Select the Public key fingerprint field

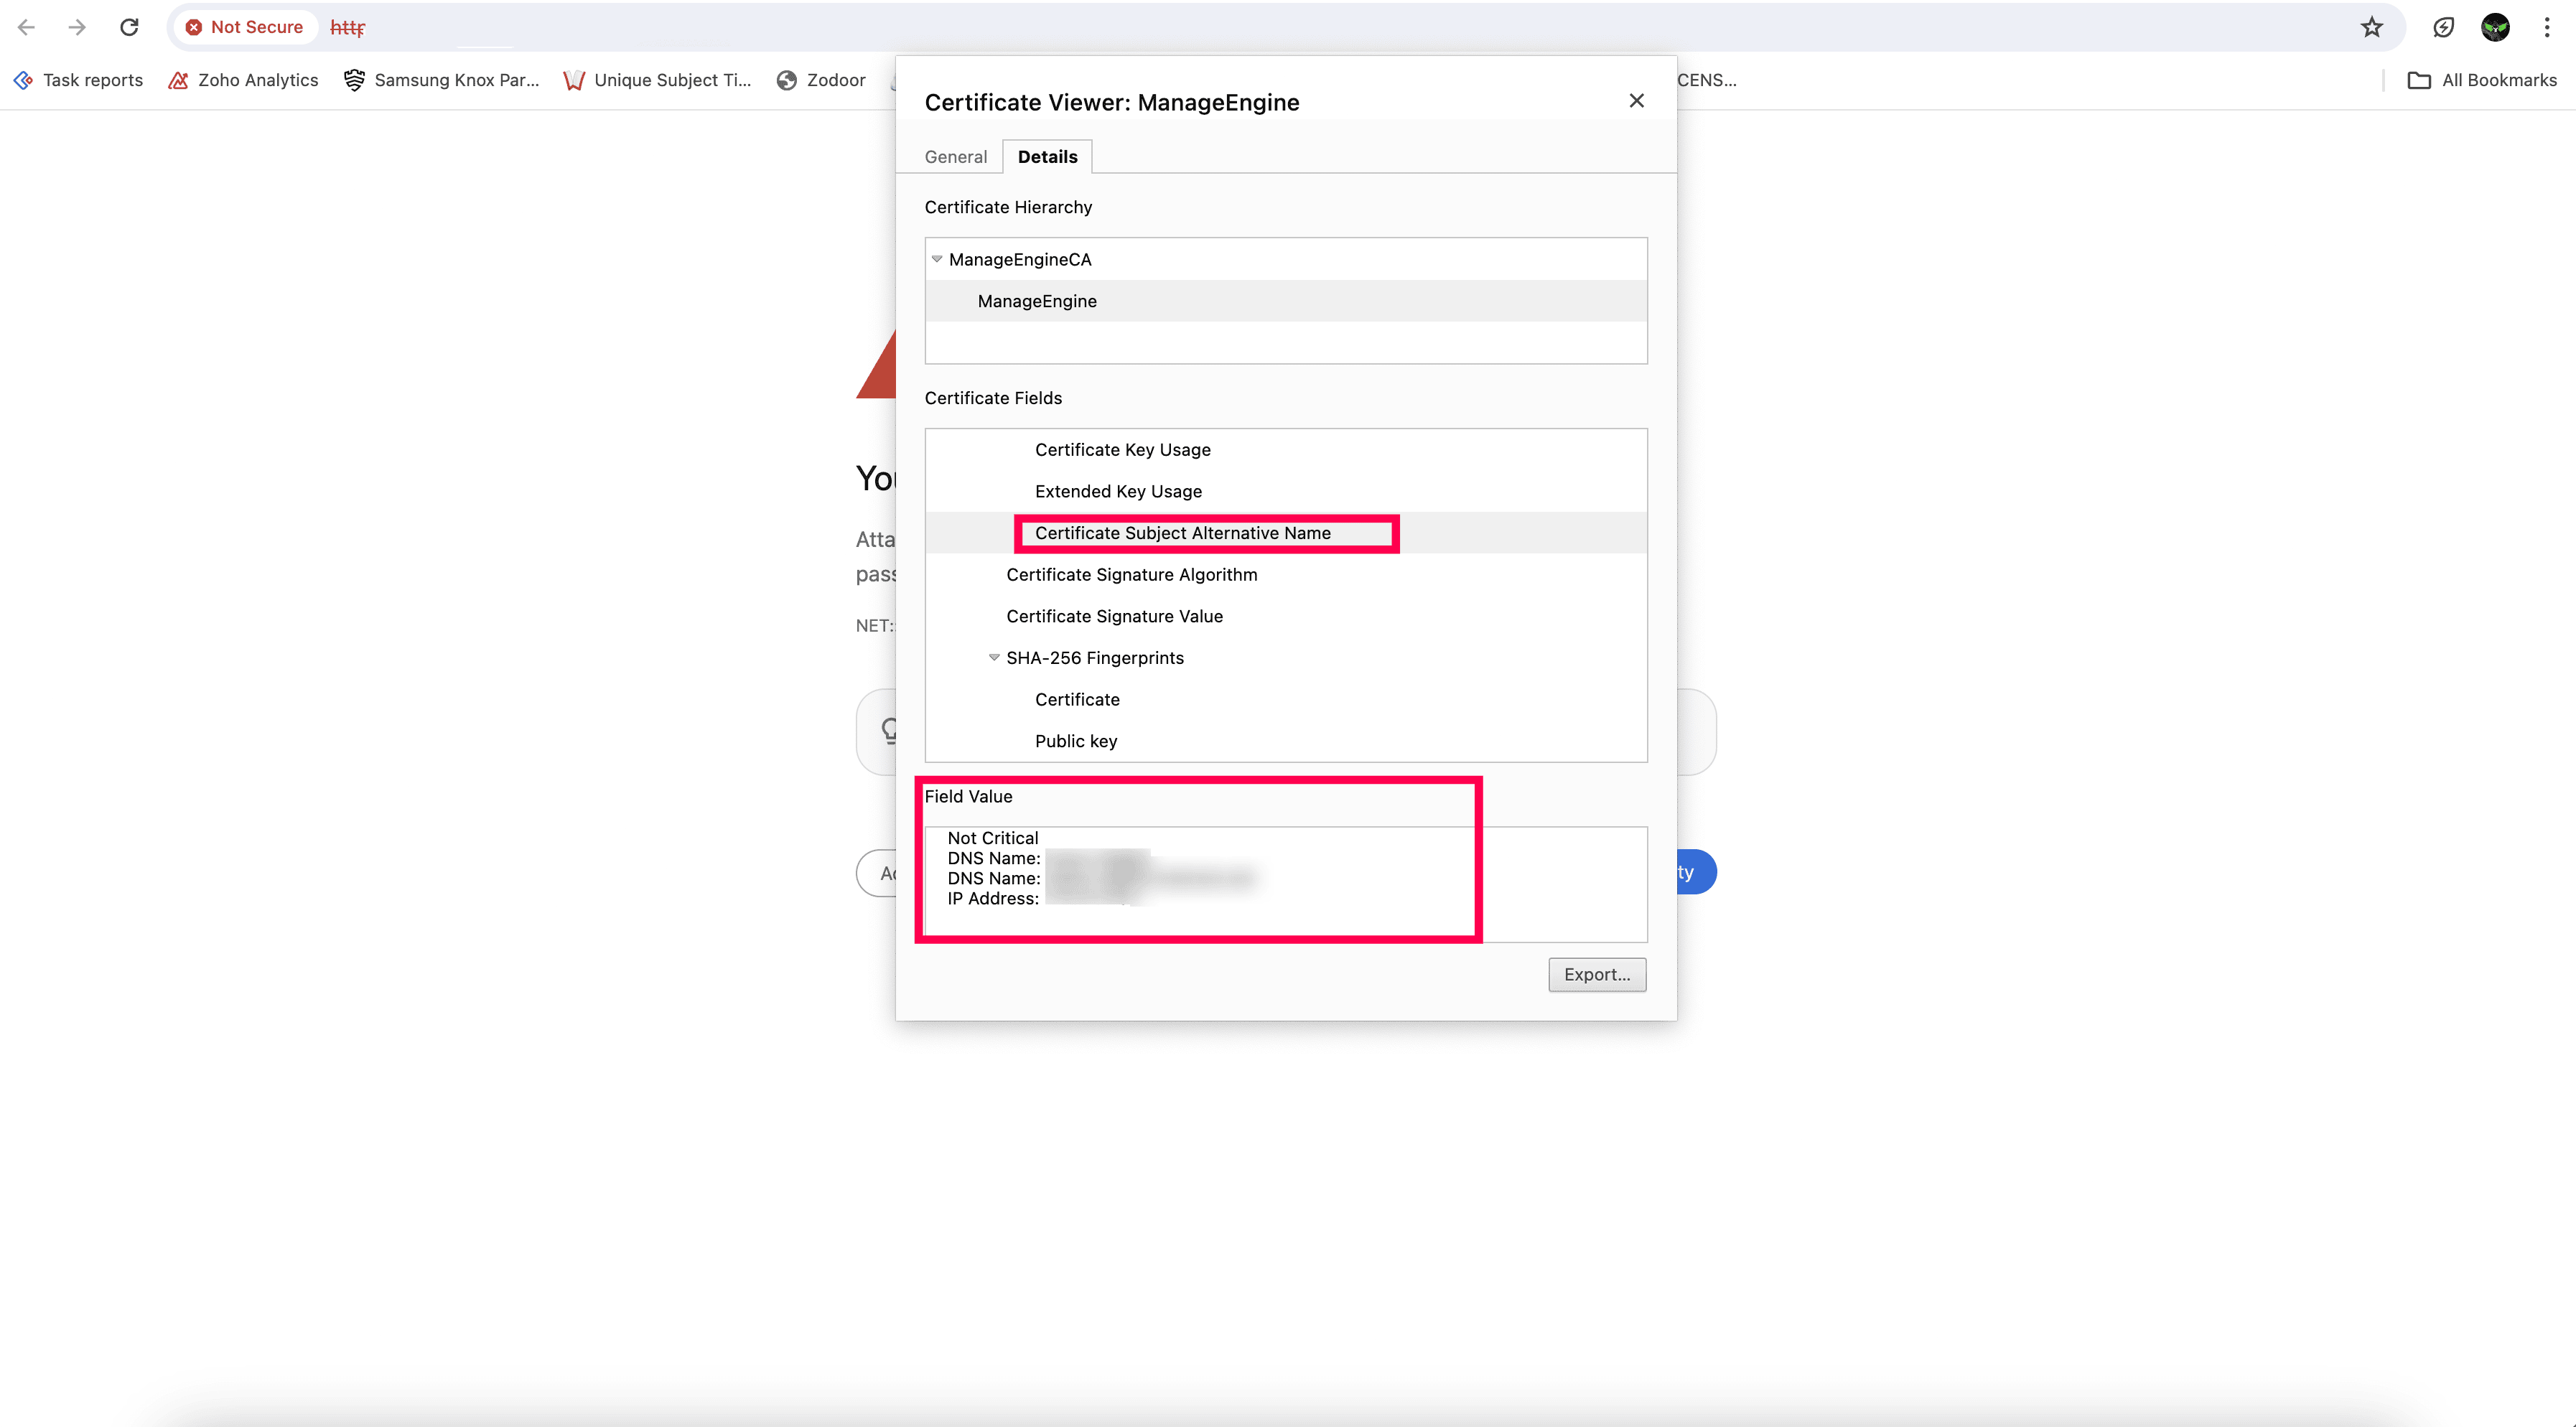click(1076, 741)
